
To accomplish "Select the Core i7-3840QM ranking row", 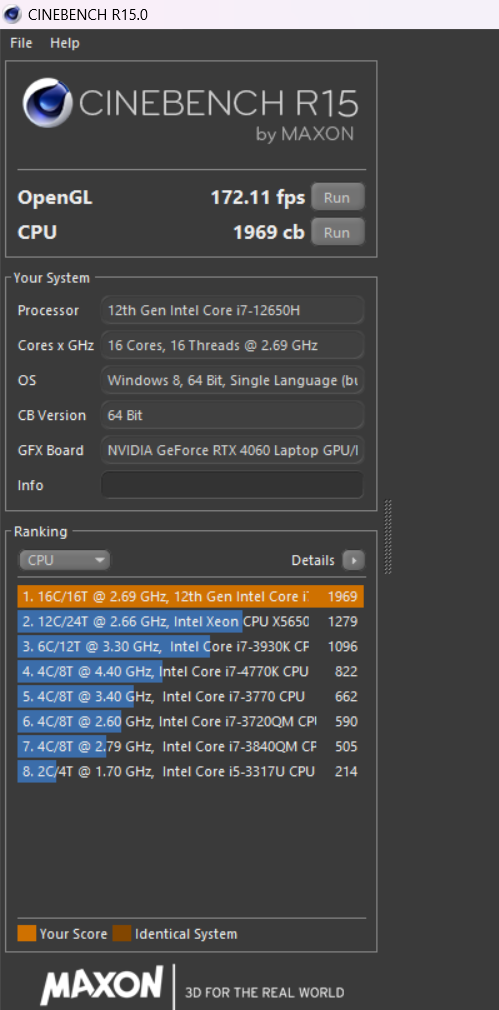I will click(x=191, y=747).
